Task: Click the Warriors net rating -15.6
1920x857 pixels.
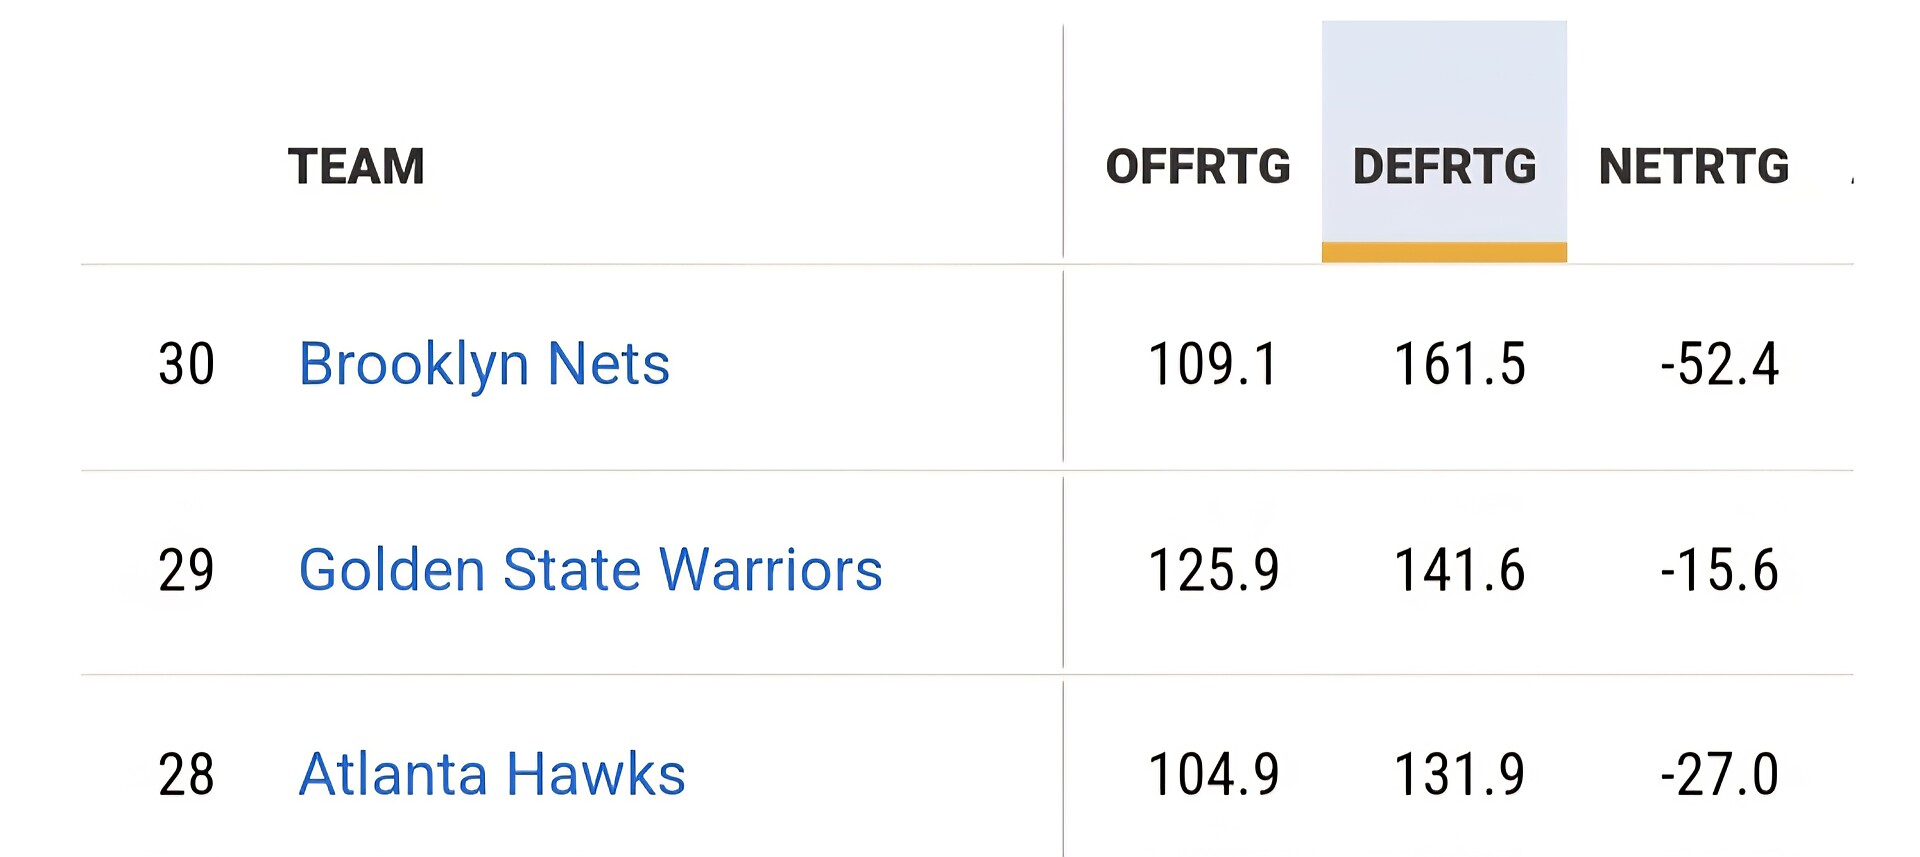Action: (1719, 570)
